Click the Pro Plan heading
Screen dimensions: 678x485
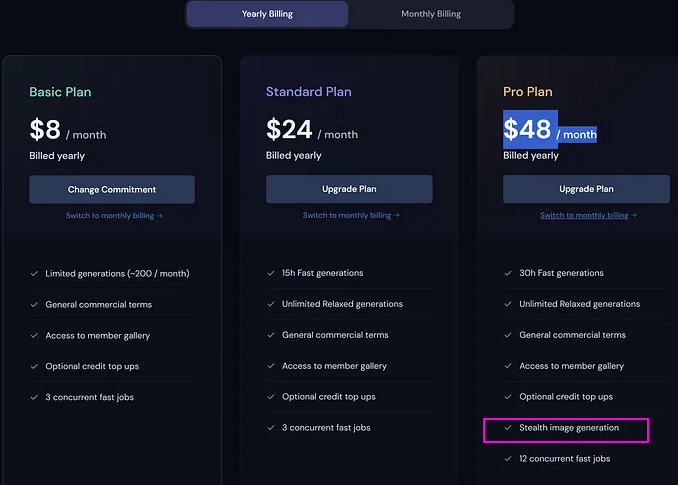(527, 92)
